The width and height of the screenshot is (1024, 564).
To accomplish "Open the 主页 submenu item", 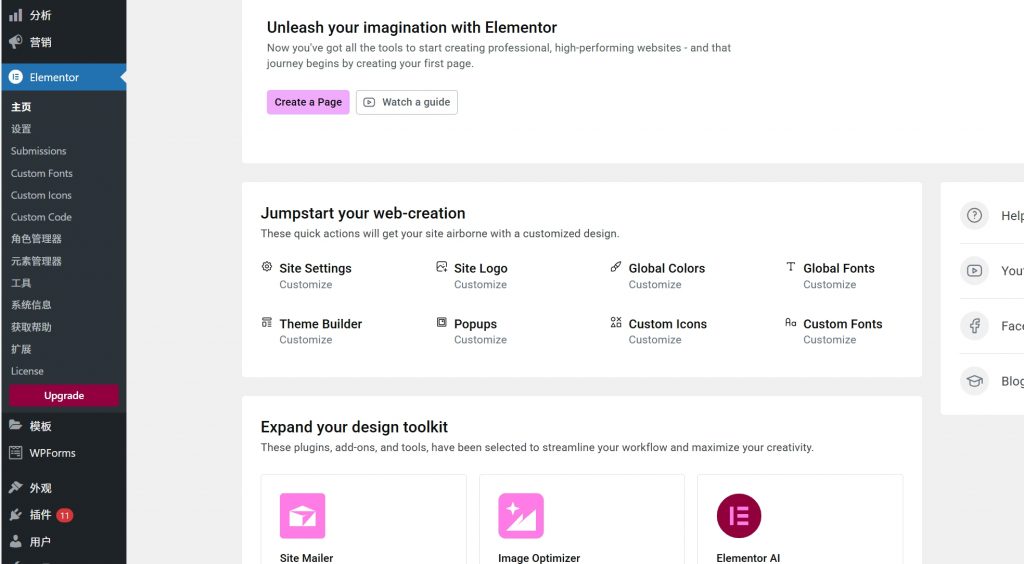I will click(x=21, y=106).
